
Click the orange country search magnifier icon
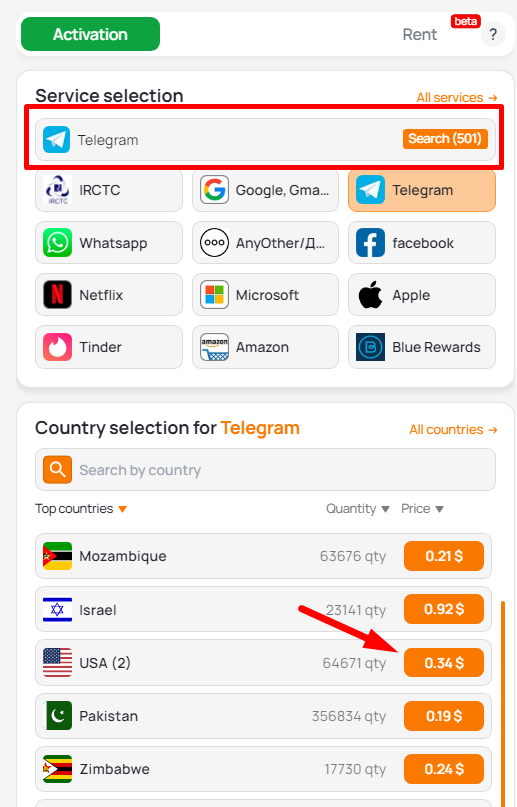[x=58, y=469]
